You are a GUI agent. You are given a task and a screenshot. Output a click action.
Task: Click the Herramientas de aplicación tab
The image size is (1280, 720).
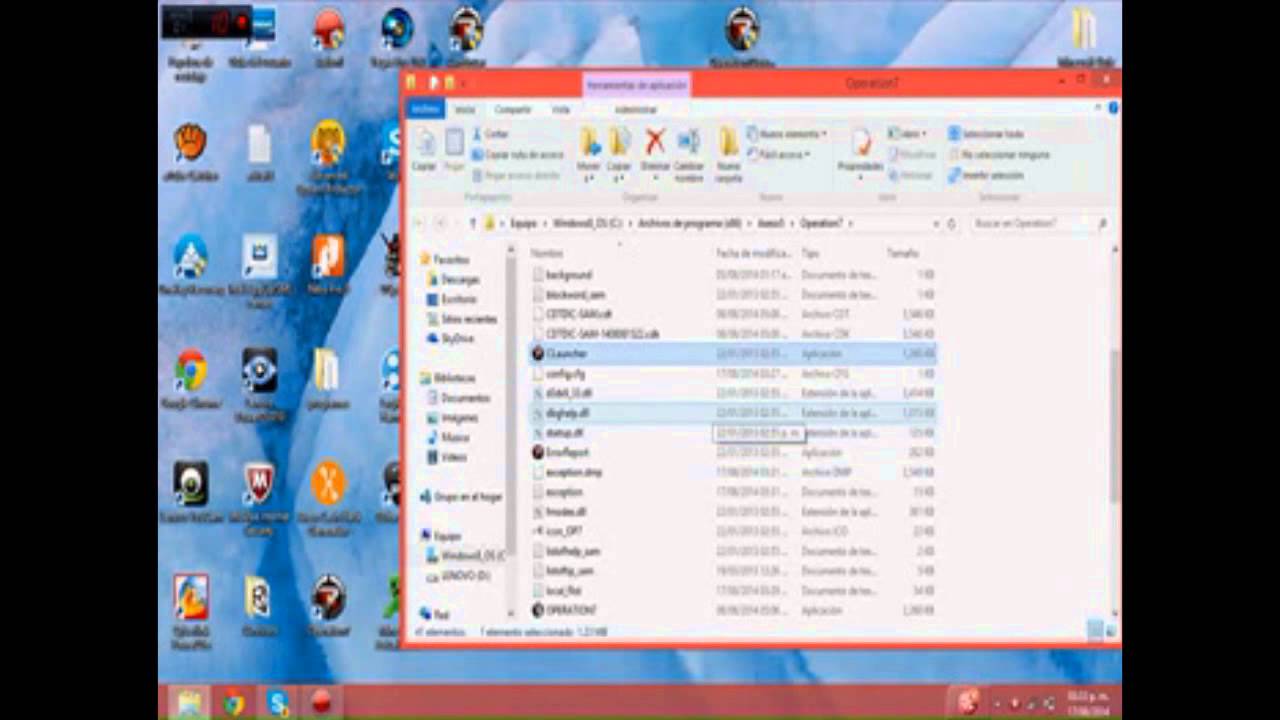click(636, 85)
